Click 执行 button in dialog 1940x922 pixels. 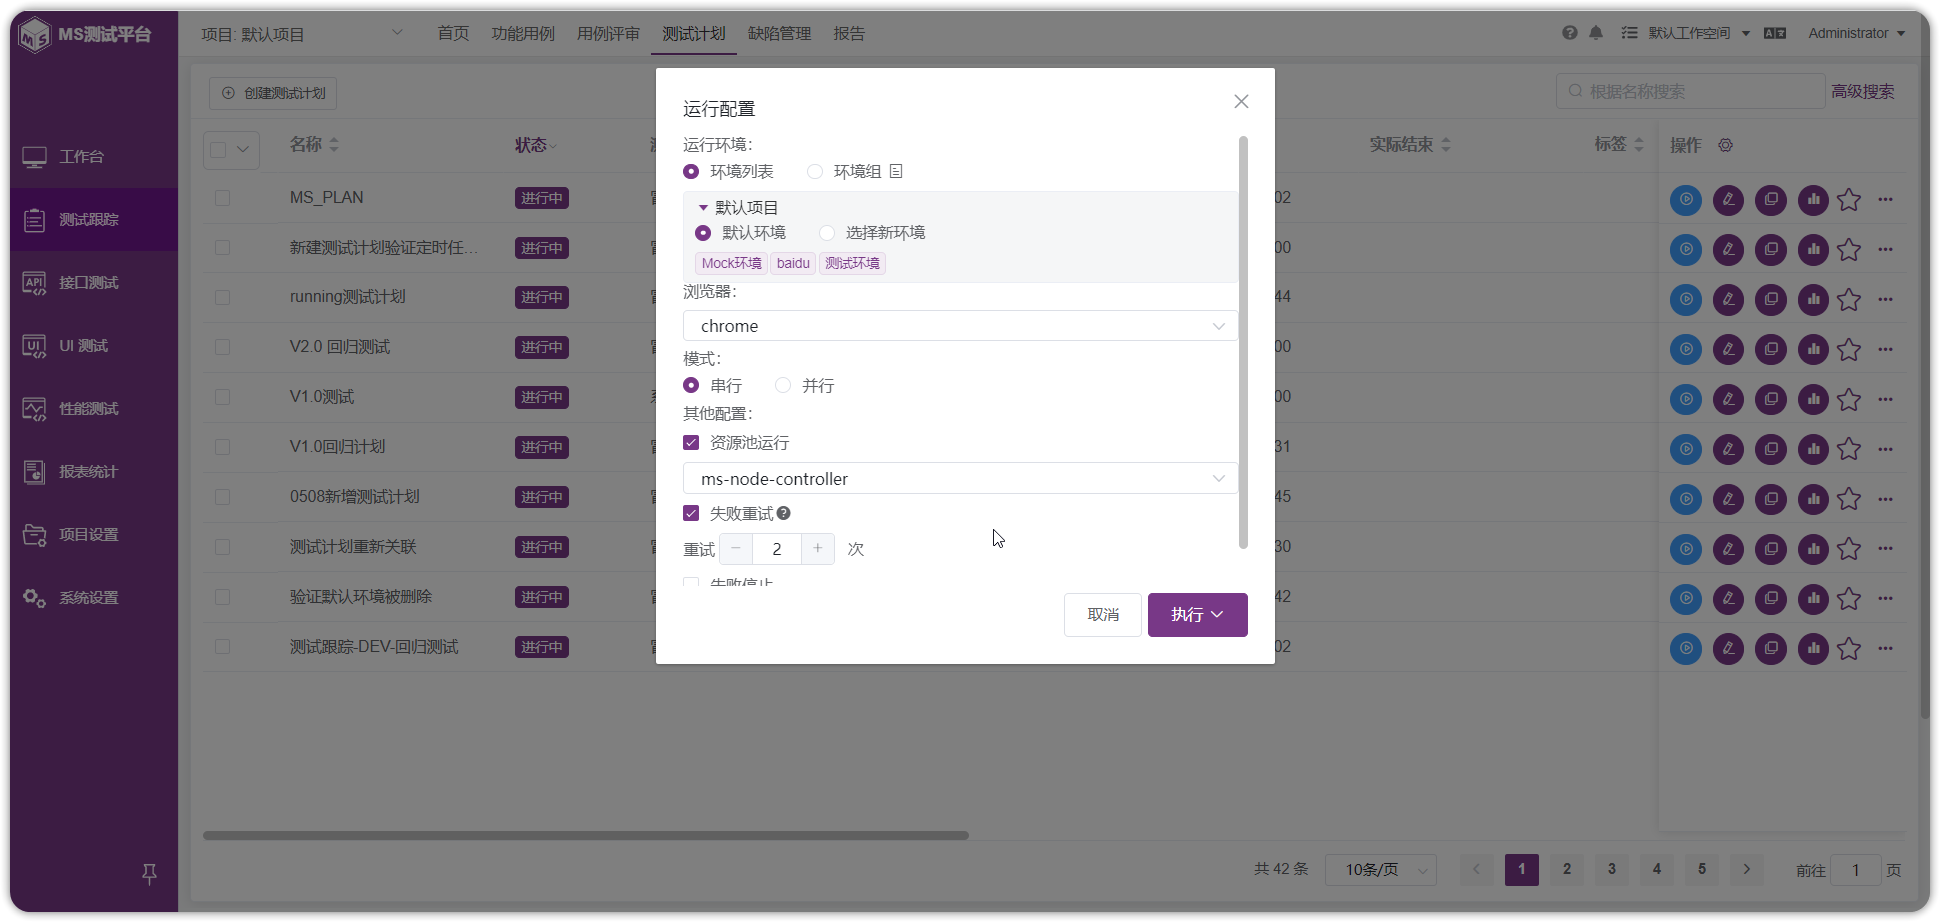[x=1197, y=614]
